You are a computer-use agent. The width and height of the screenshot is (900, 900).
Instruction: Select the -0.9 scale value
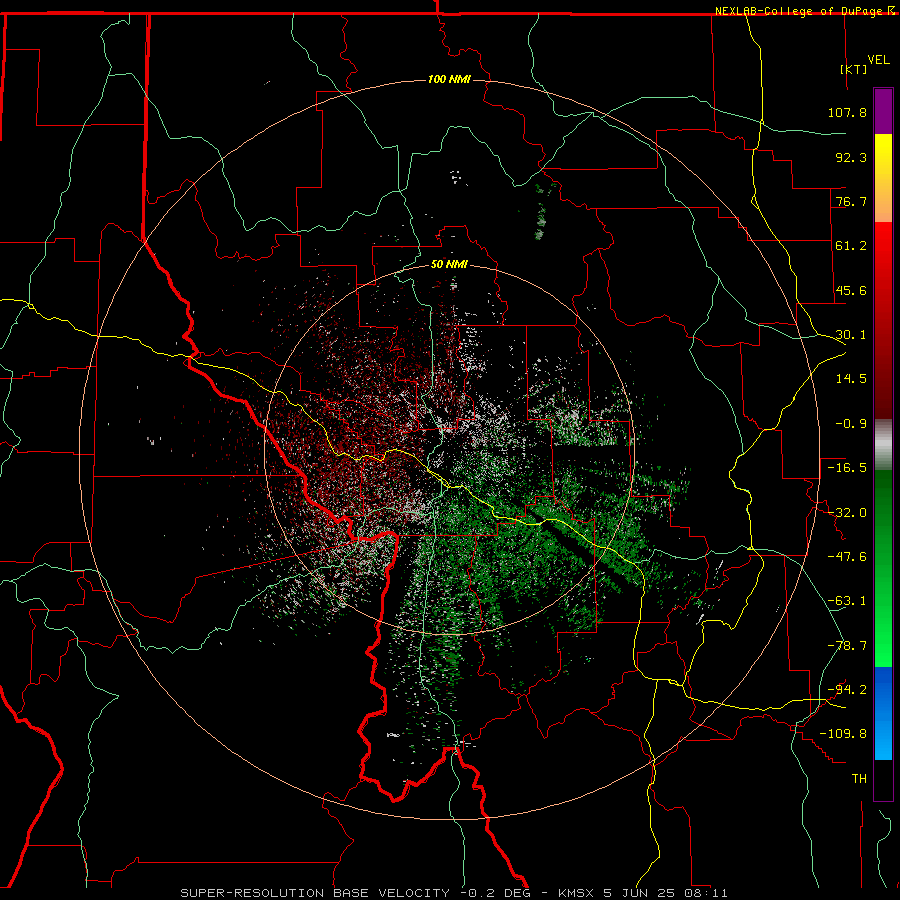click(851, 424)
